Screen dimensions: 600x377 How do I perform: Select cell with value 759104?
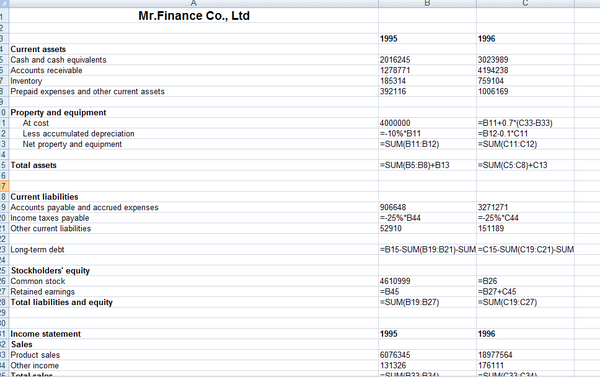tap(491, 81)
